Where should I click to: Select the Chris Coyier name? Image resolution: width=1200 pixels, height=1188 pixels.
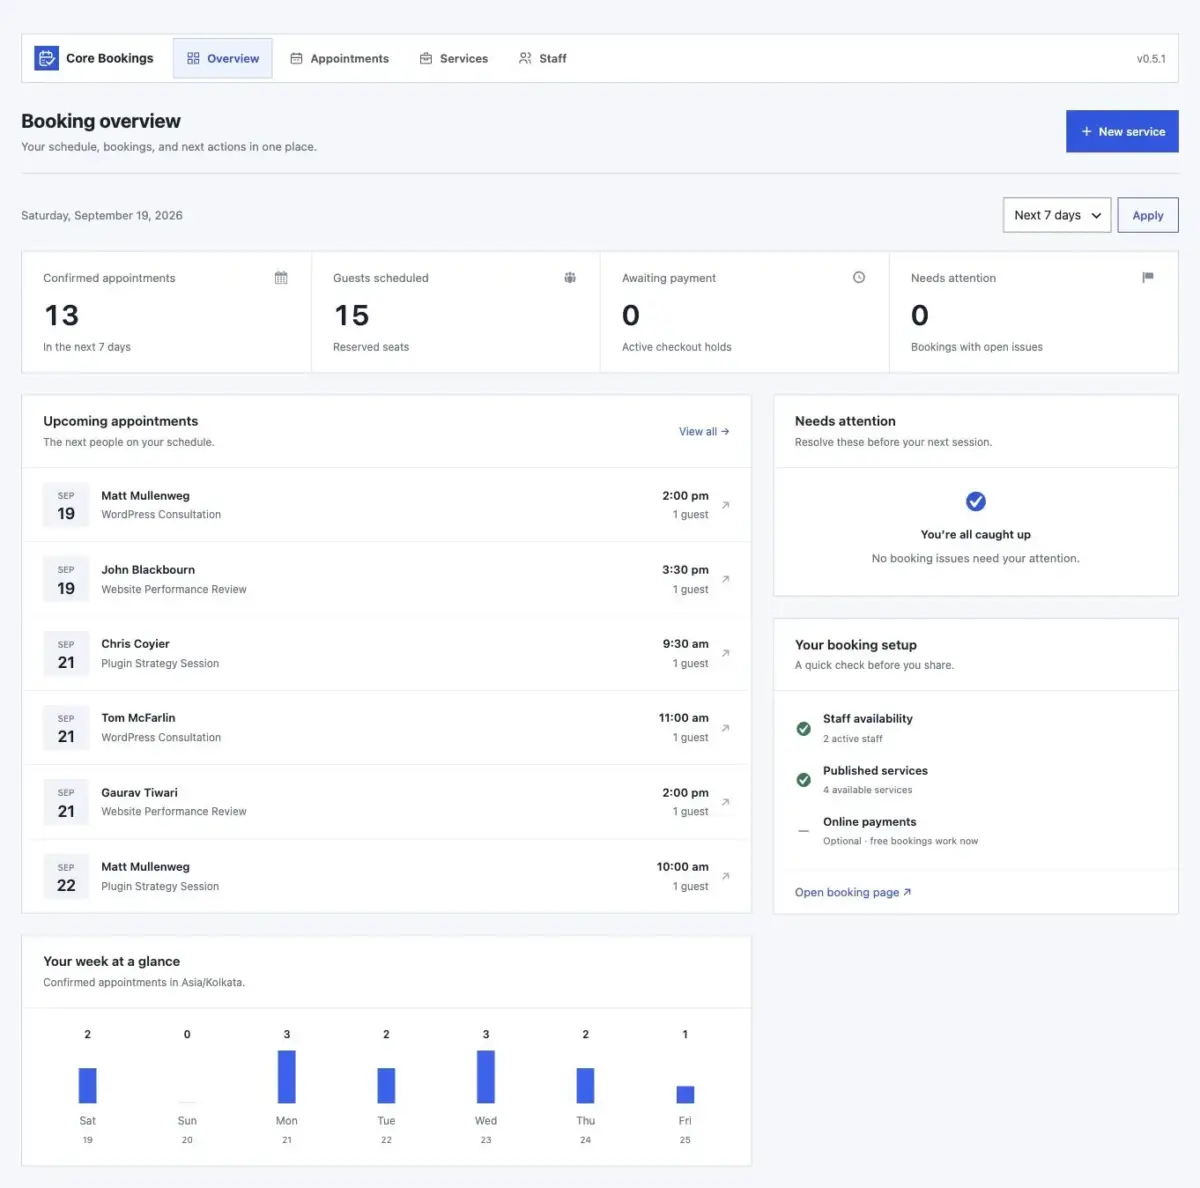click(x=135, y=644)
